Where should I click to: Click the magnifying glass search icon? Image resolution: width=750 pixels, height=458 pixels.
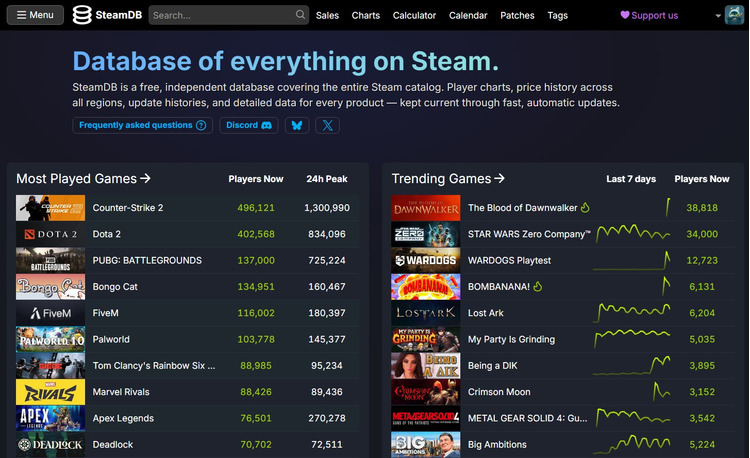coord(300,15)
